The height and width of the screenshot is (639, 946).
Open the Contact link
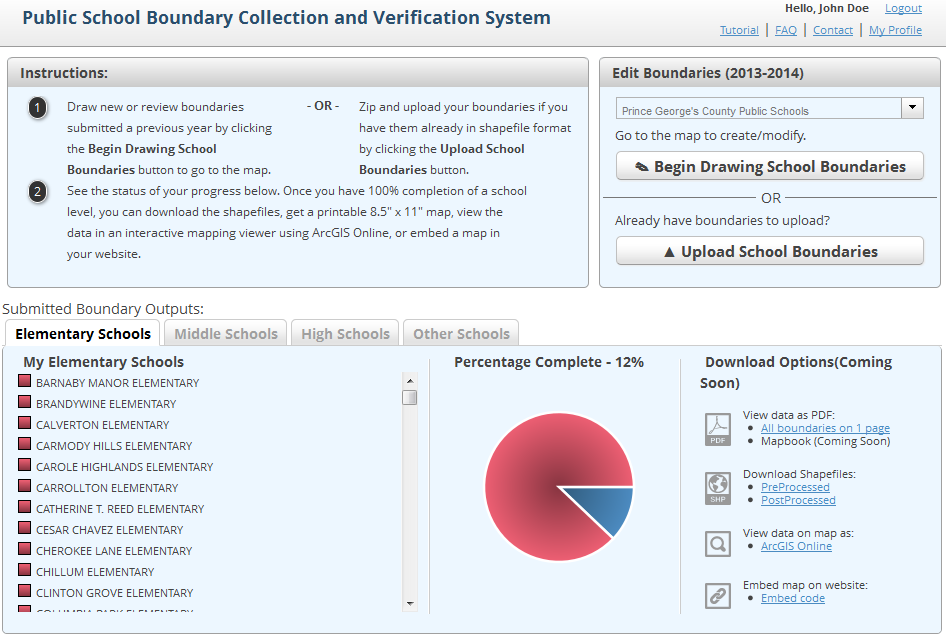coord(833,30)
